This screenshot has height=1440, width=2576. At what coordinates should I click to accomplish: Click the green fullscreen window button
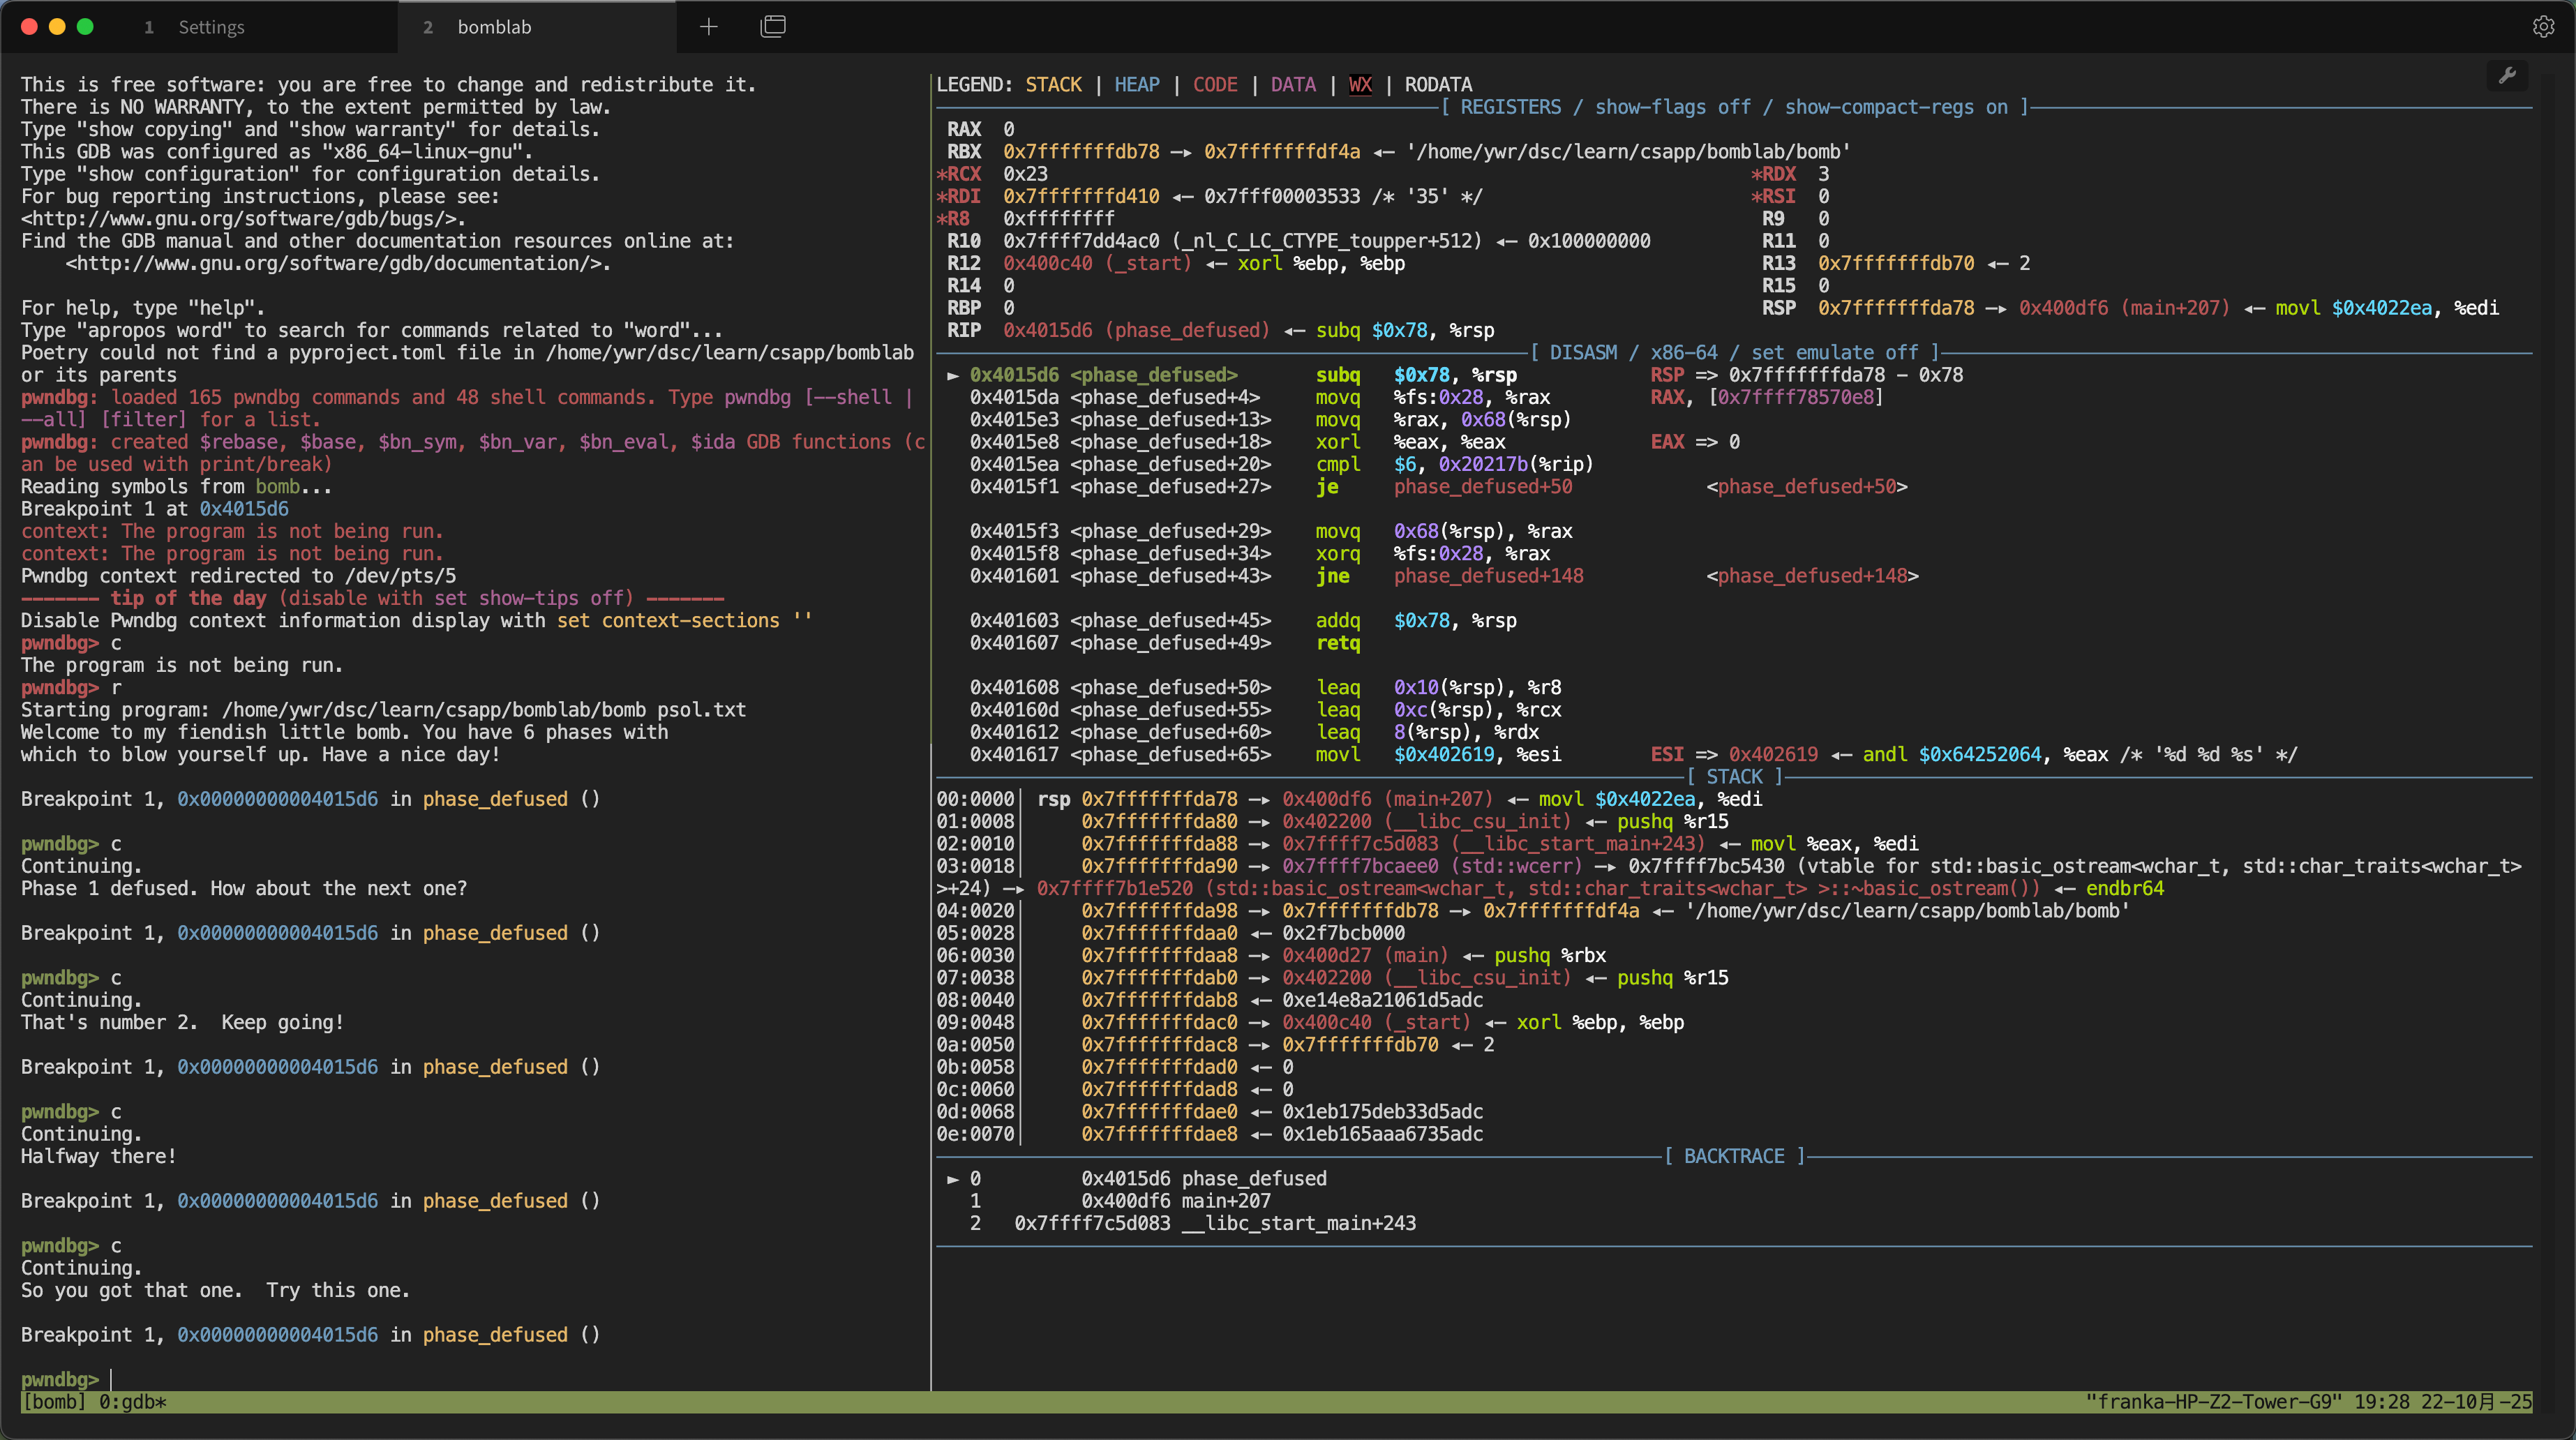click(x=85, y=27)
